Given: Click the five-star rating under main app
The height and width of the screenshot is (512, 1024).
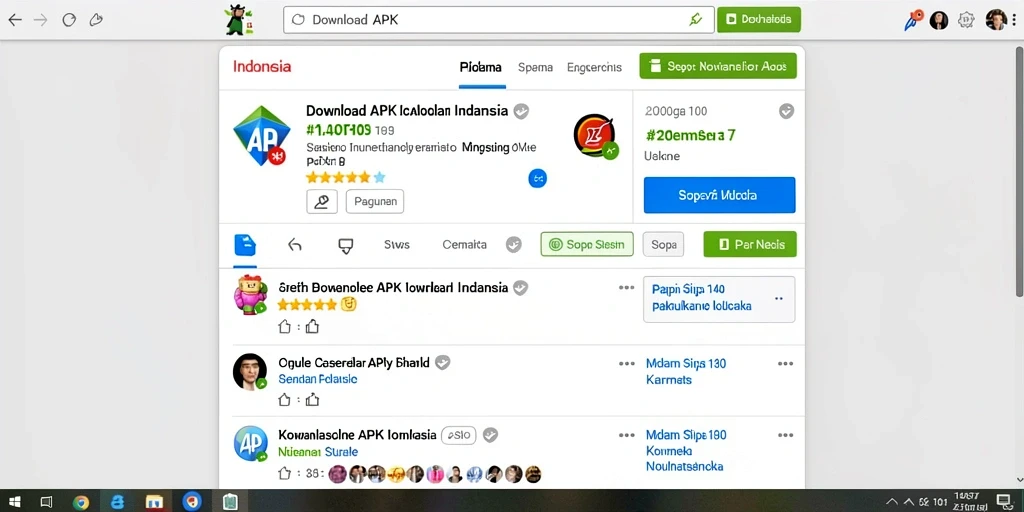Looking at the screenshot, I should click(345, 177).
